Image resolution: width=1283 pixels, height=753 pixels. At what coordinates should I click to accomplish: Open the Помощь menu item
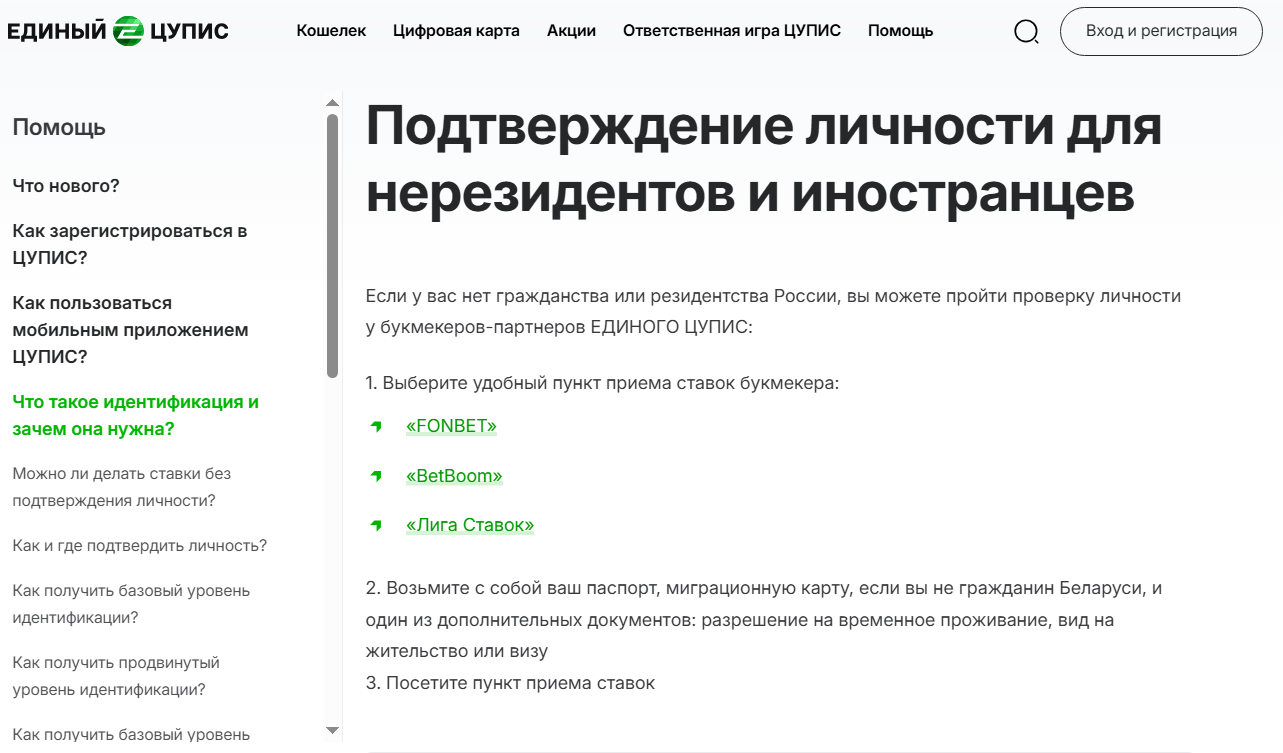(x=900, y=31)
